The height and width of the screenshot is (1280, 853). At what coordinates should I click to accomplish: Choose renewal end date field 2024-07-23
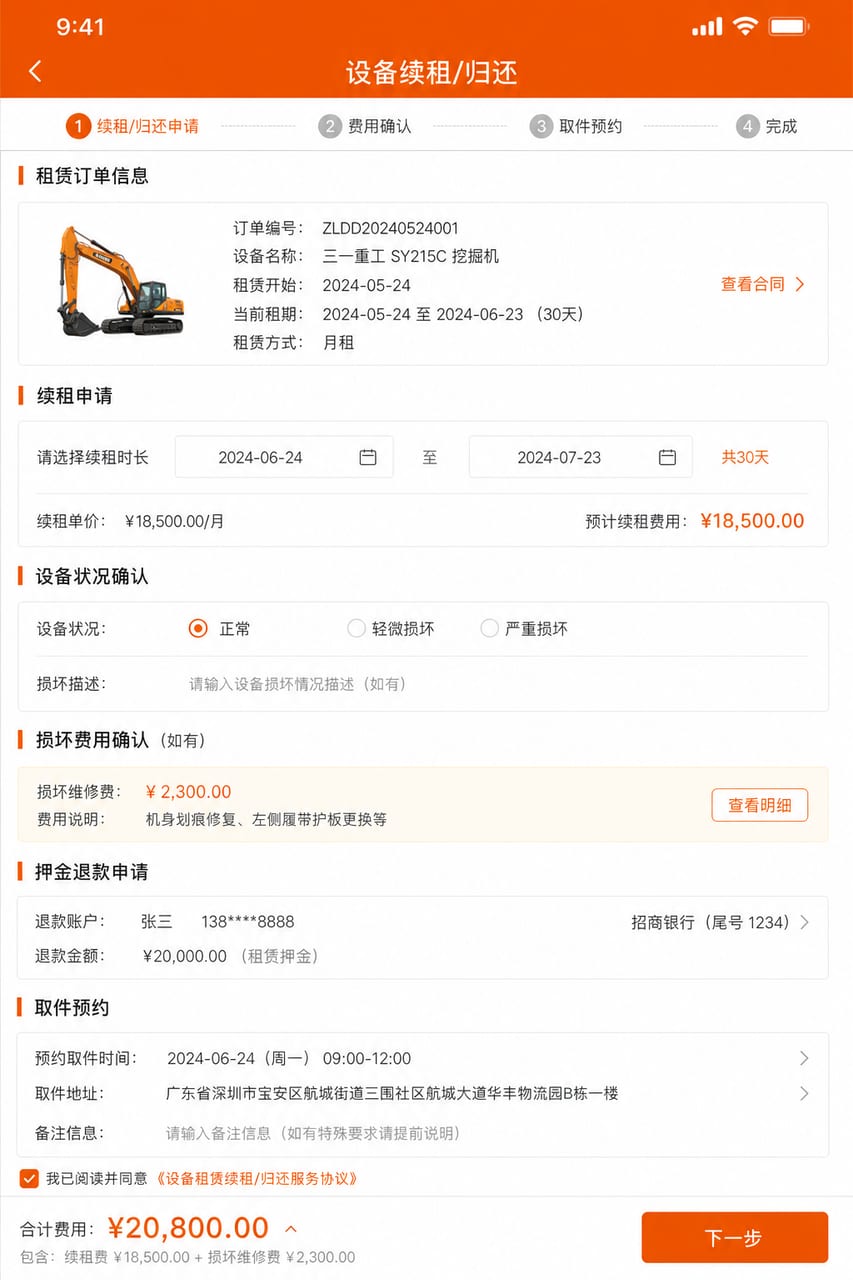(580, 457)
